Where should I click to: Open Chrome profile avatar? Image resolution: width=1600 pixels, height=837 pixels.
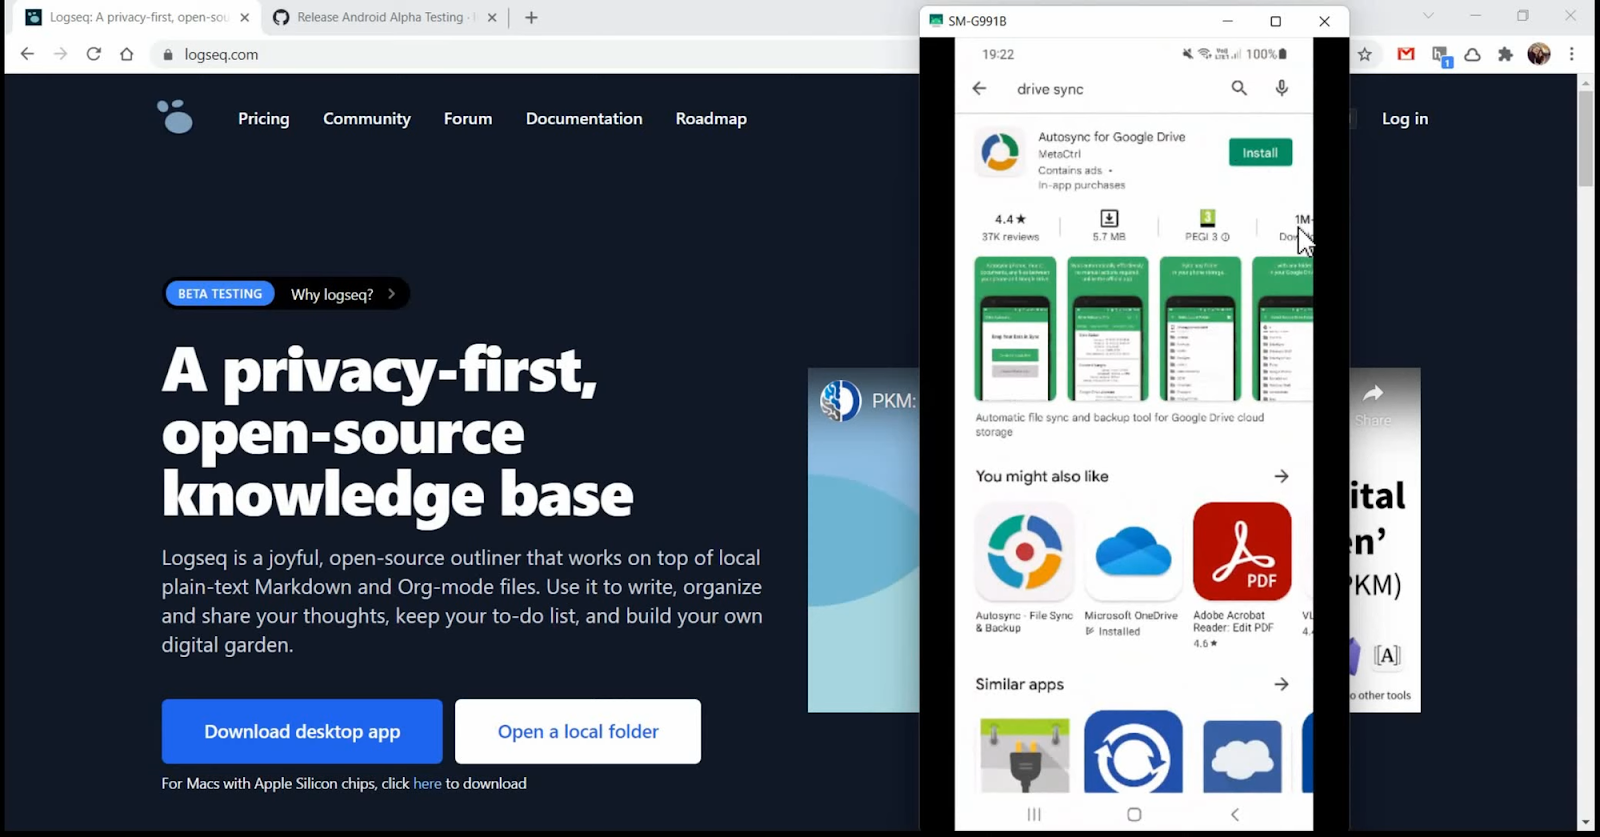[x=1539, y=54]
